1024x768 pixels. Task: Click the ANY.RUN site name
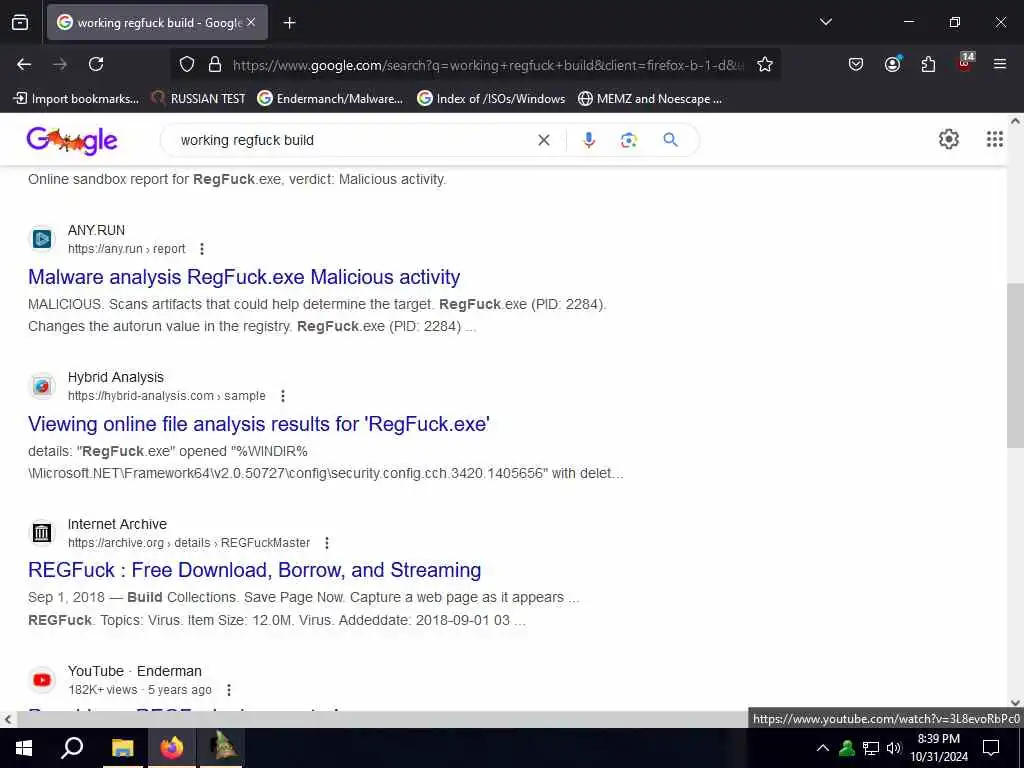pos(97,231)
